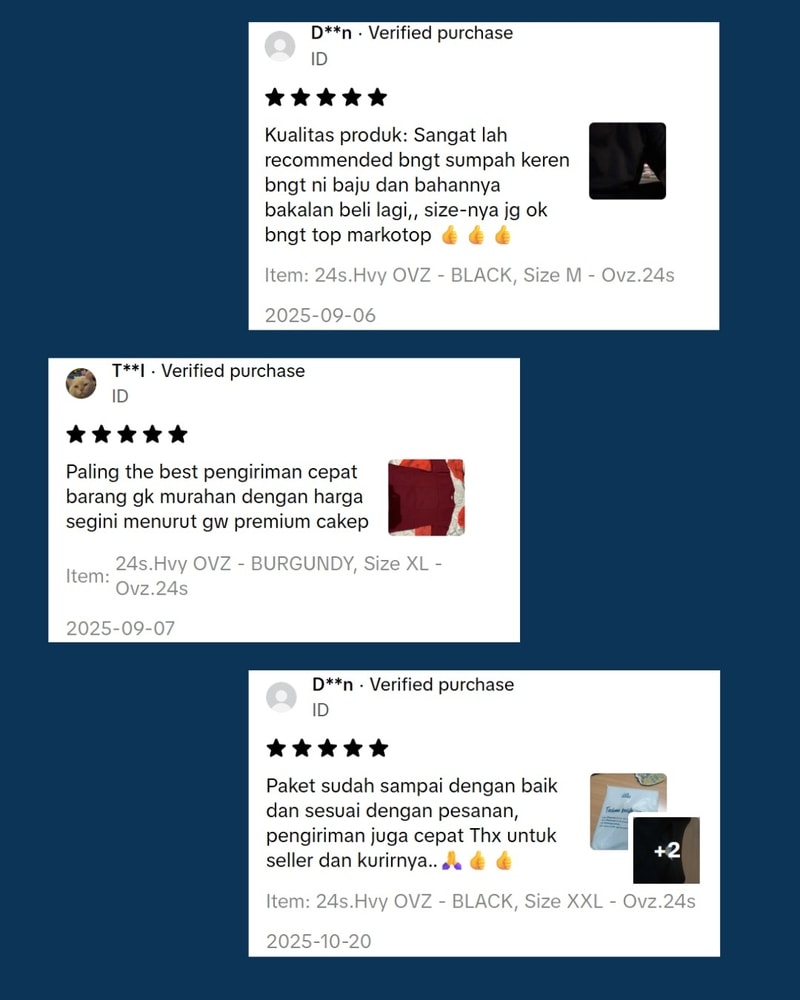View the +2 more photos overlay
The height and width of the screenshot is (1000, 800).
(x=666, y=850)
